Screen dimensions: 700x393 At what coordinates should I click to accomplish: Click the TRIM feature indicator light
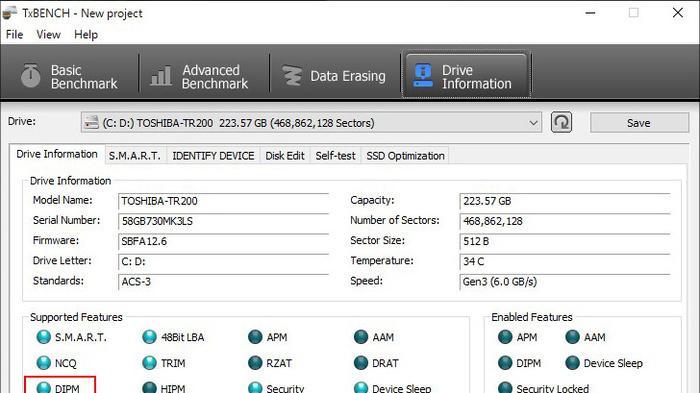pos(149,363)
